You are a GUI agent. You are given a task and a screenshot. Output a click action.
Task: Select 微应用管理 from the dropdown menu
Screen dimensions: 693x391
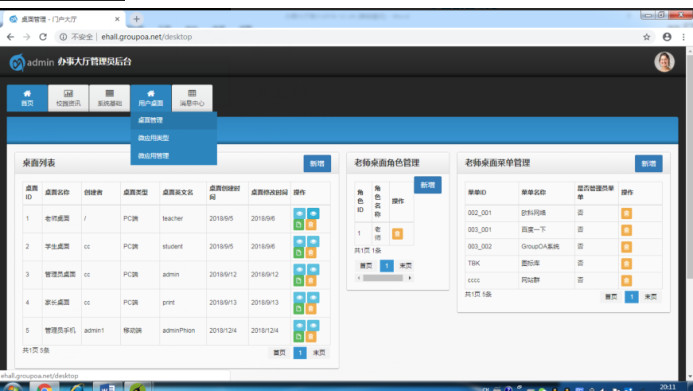click(153, 156)
